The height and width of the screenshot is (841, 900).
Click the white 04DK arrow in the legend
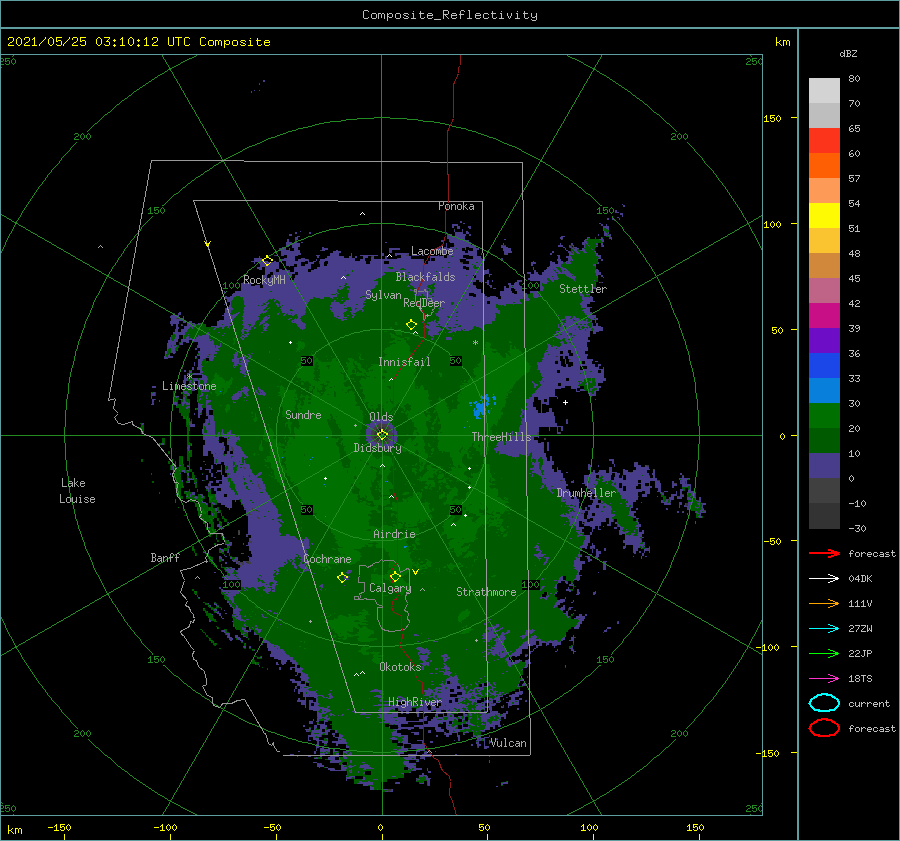824,578
